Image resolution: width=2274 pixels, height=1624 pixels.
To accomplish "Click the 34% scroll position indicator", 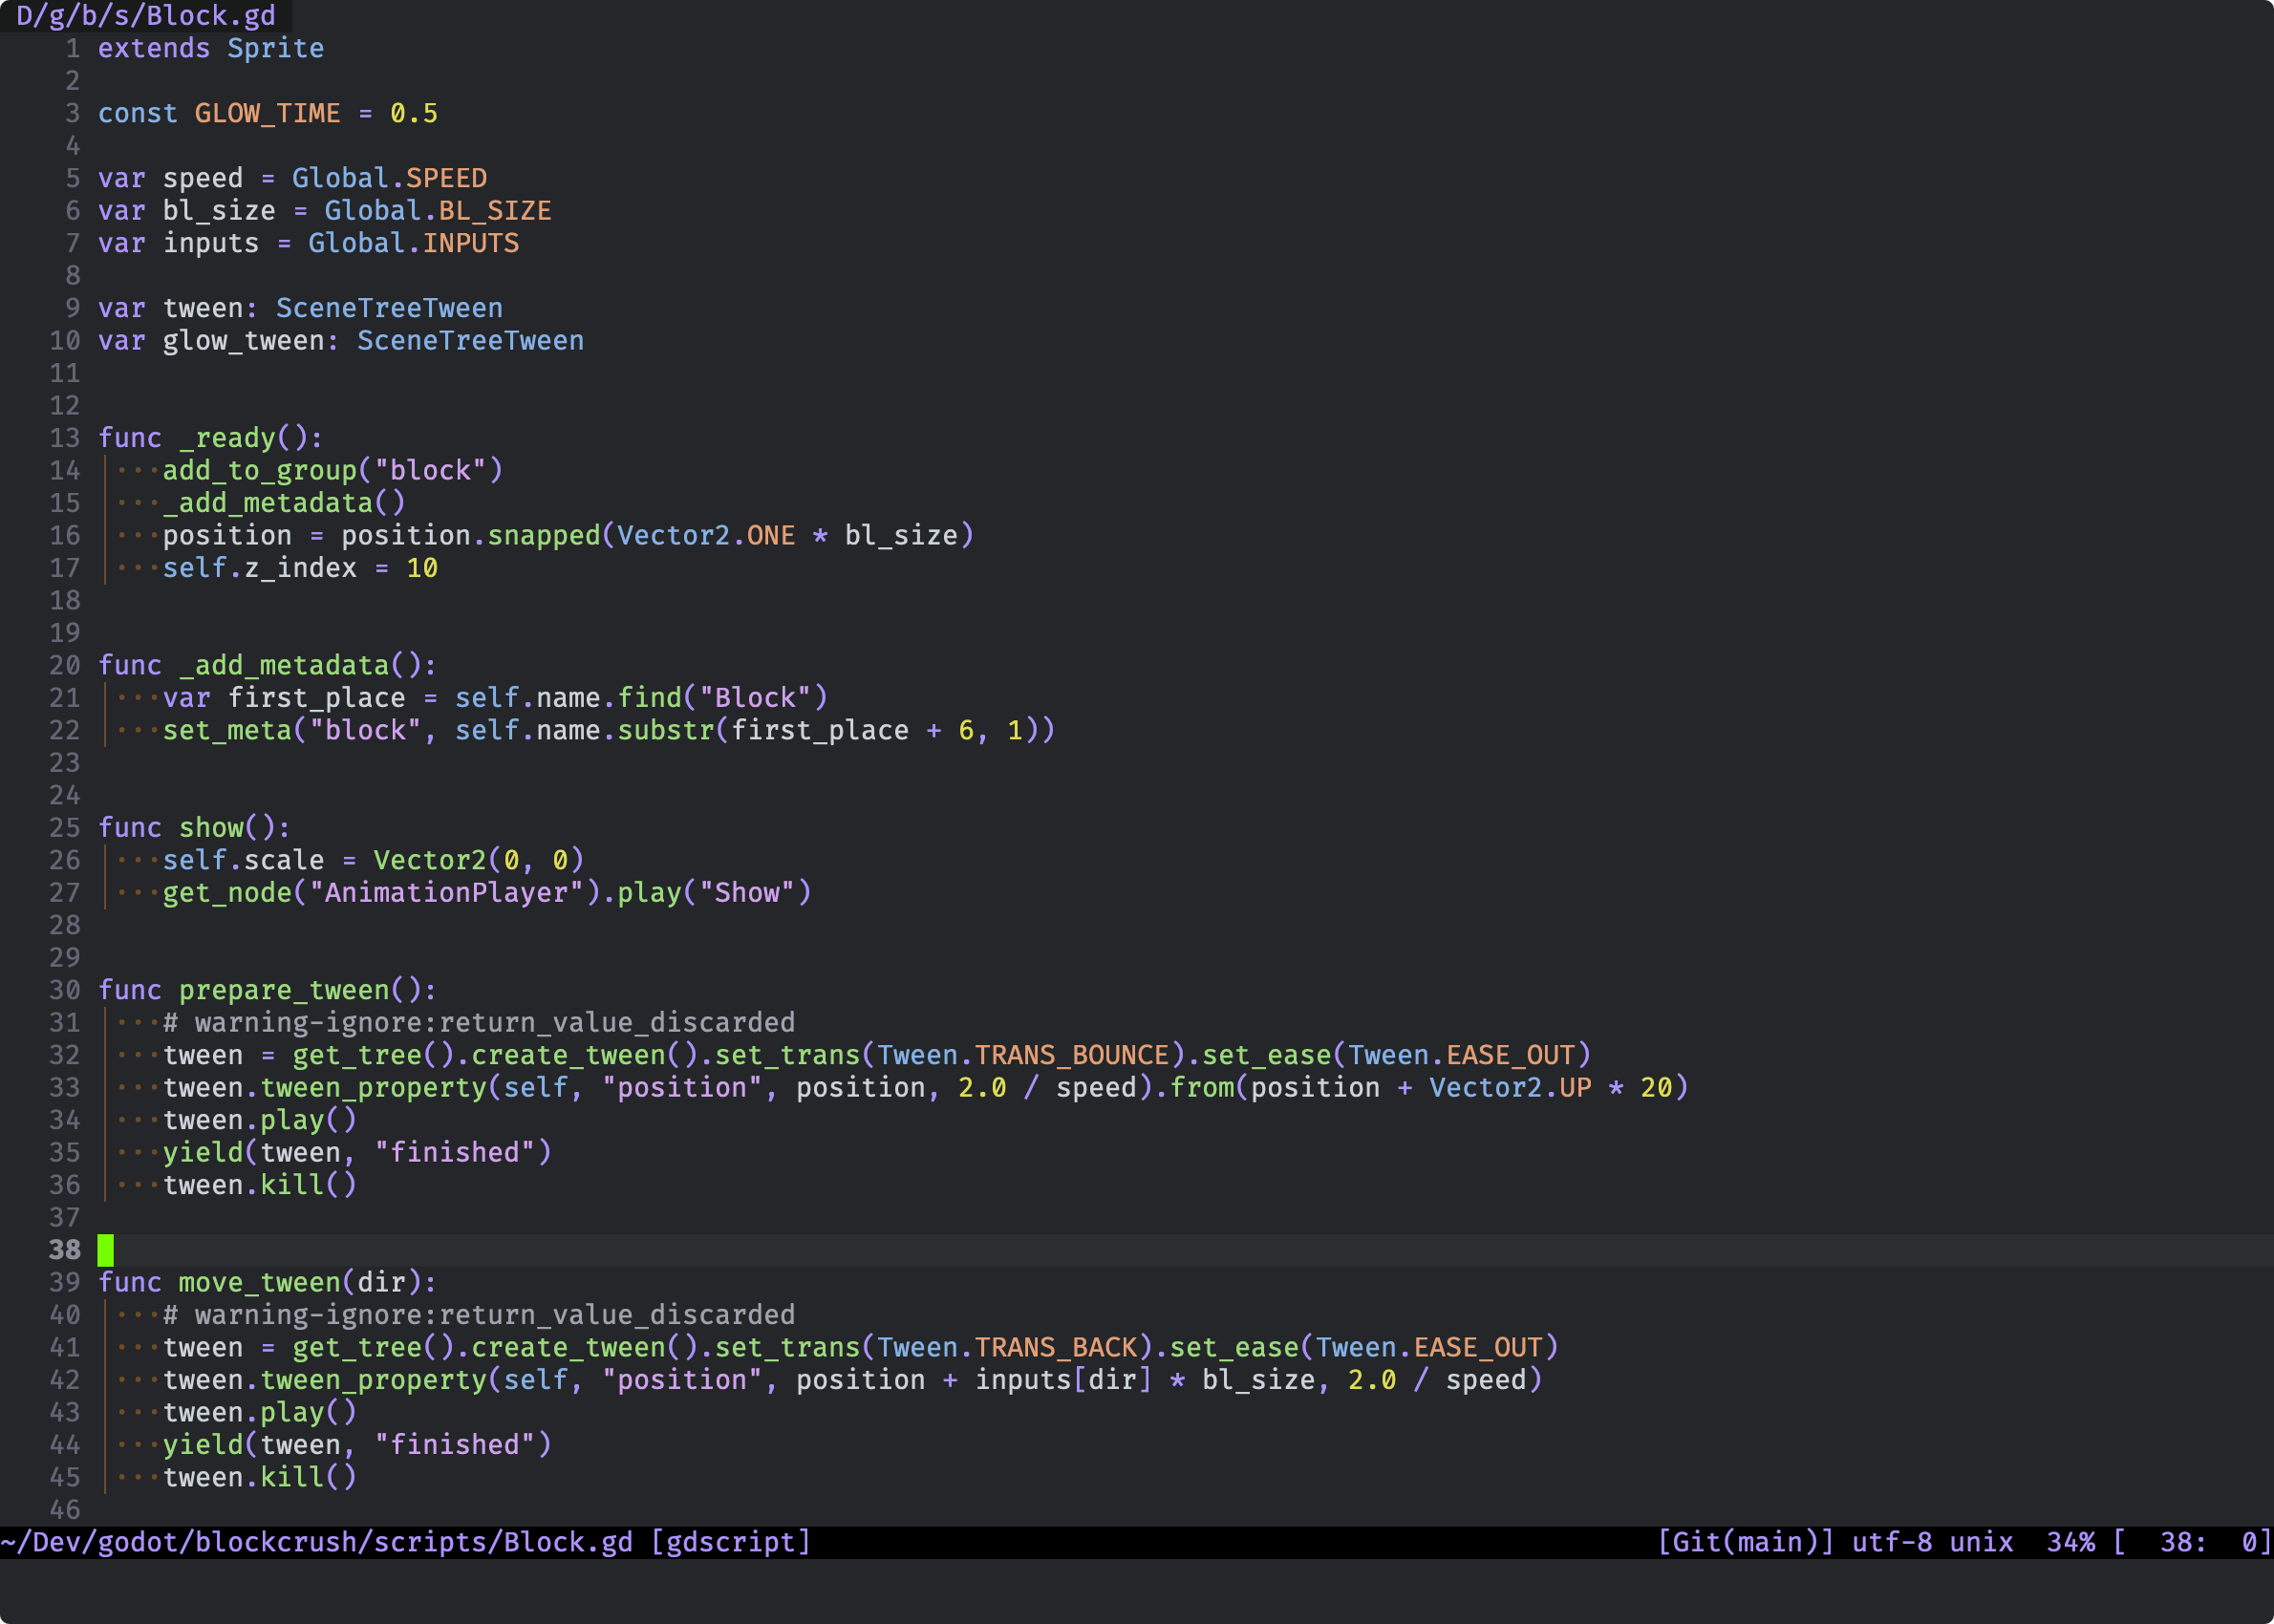I will point(2071,1542).
